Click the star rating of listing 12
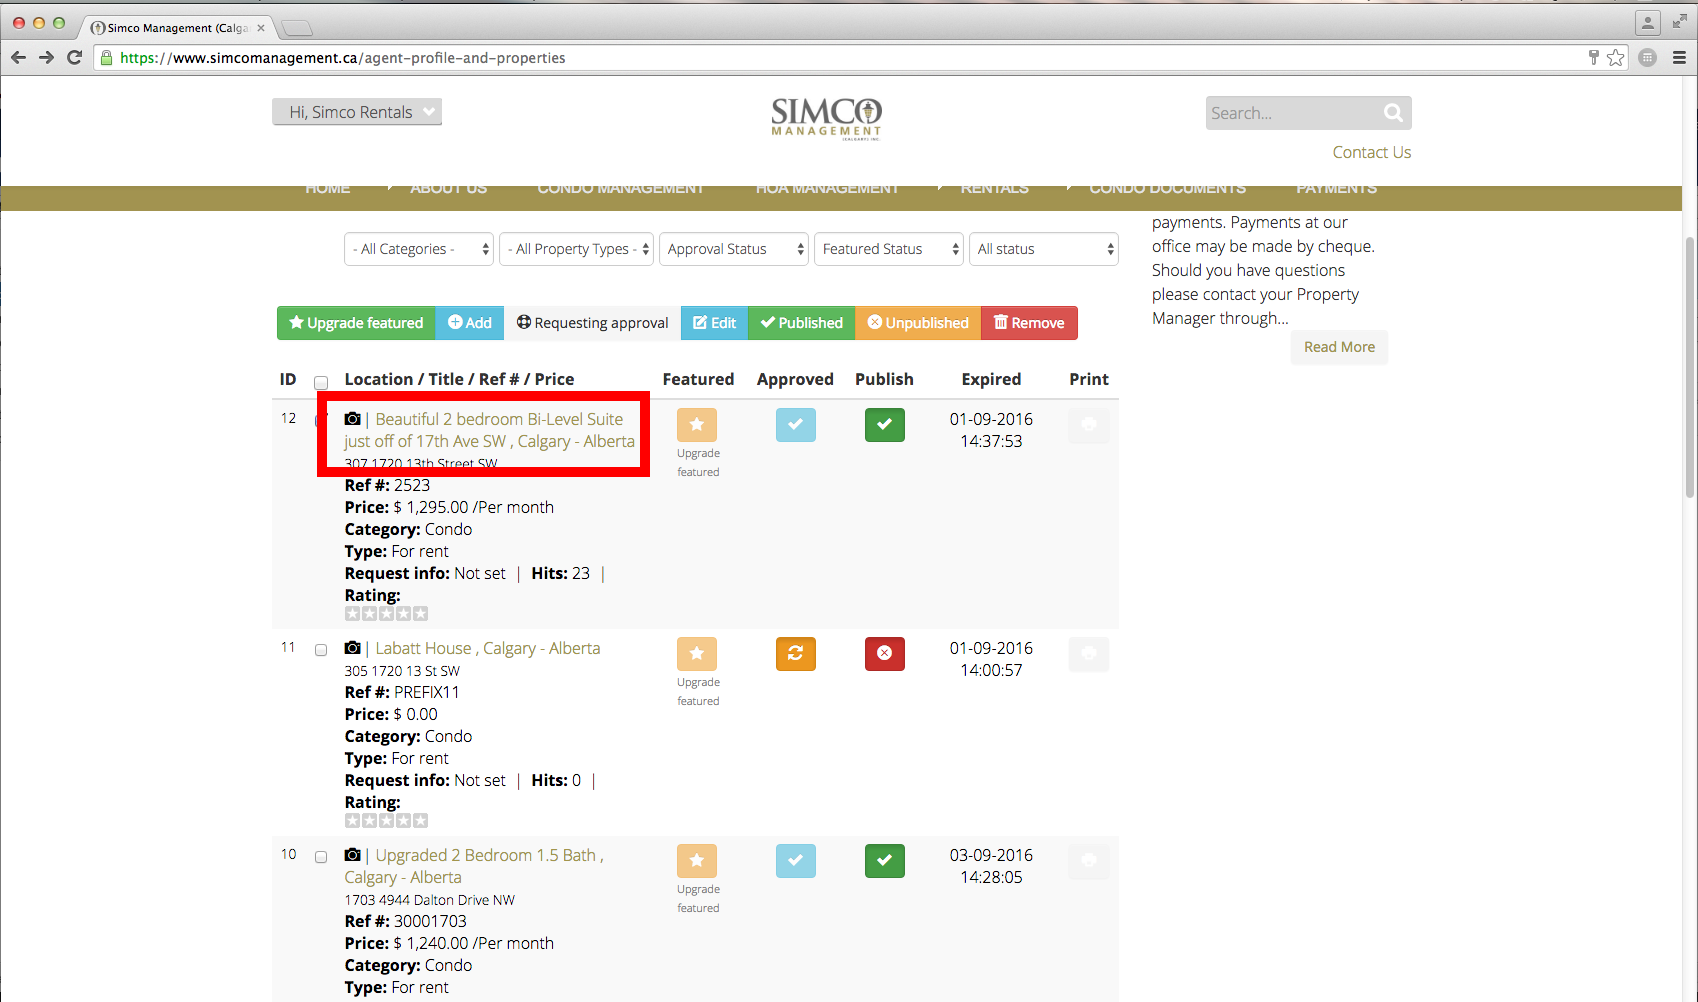This screenshot has height=1002, width=1698. (x=386, y=614)
